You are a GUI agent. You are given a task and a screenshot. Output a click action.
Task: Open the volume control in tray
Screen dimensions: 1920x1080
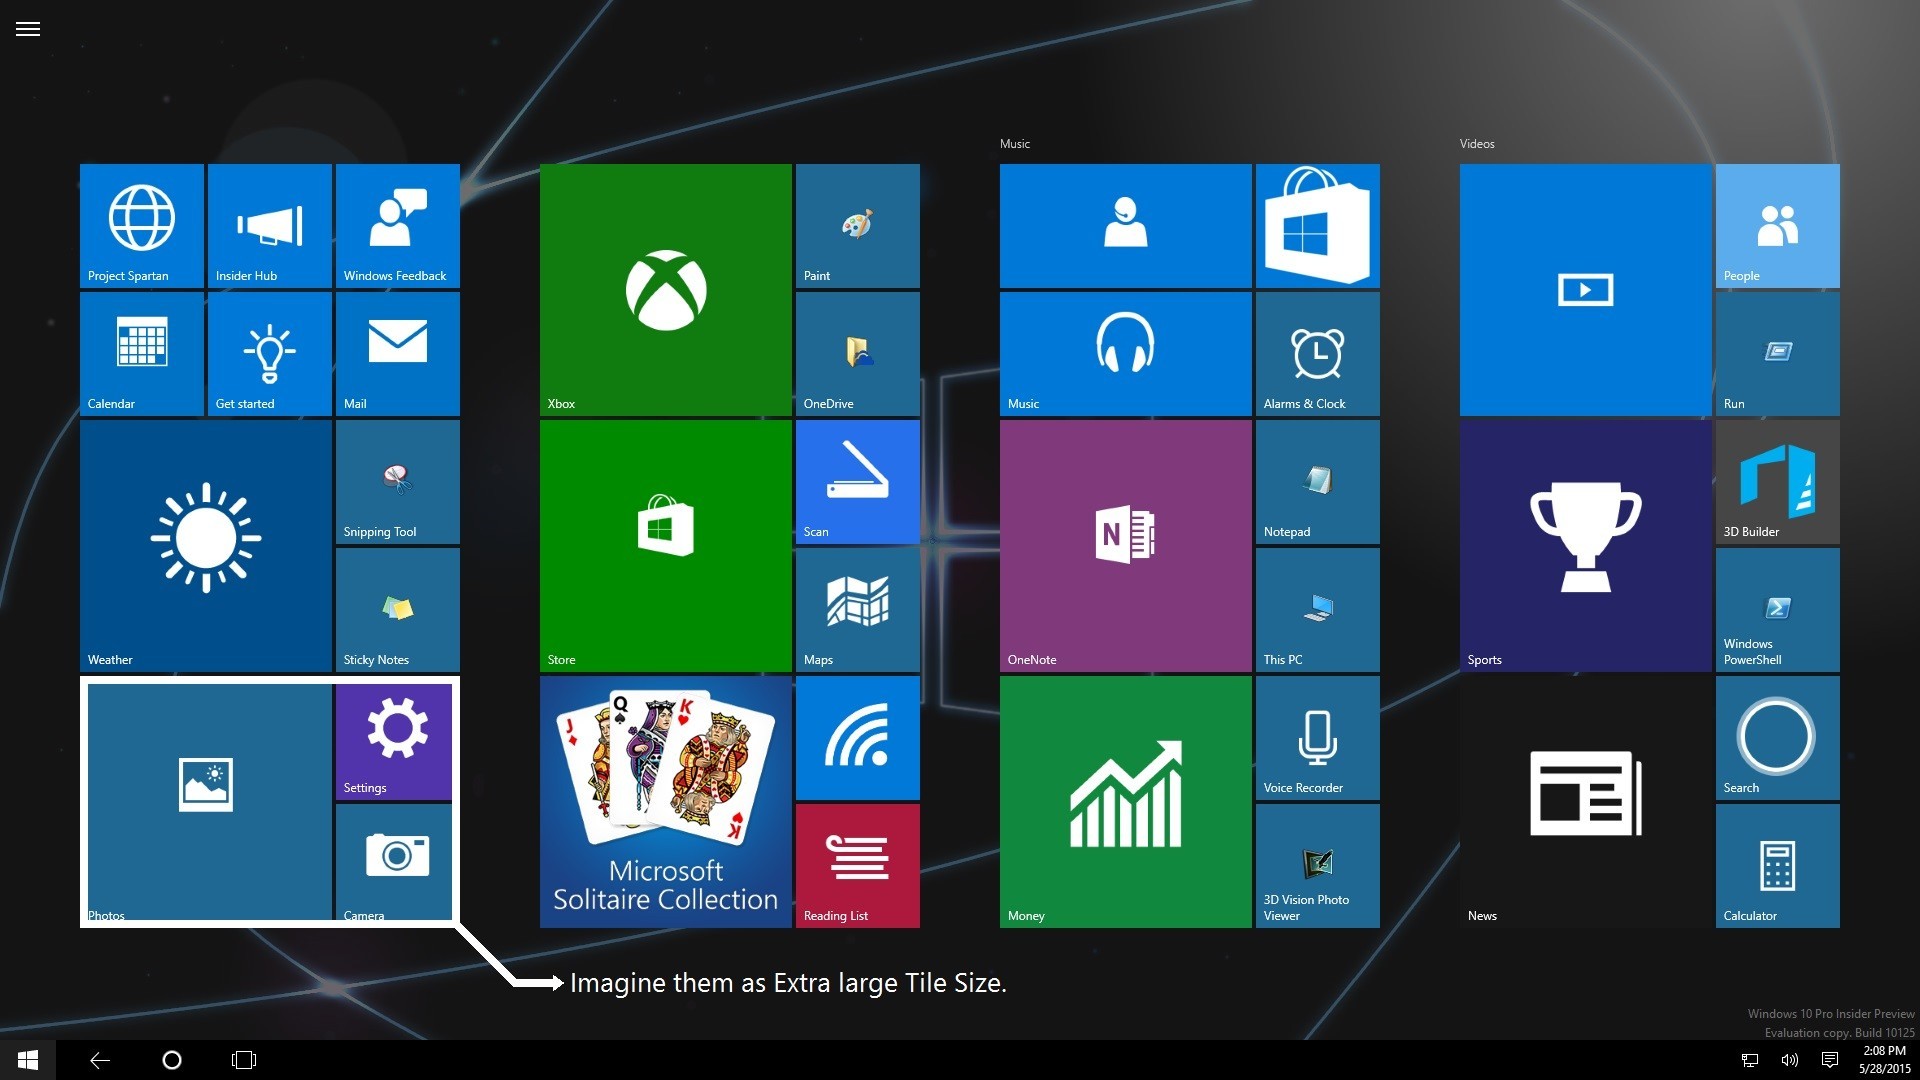[x=1789, y=1060]
